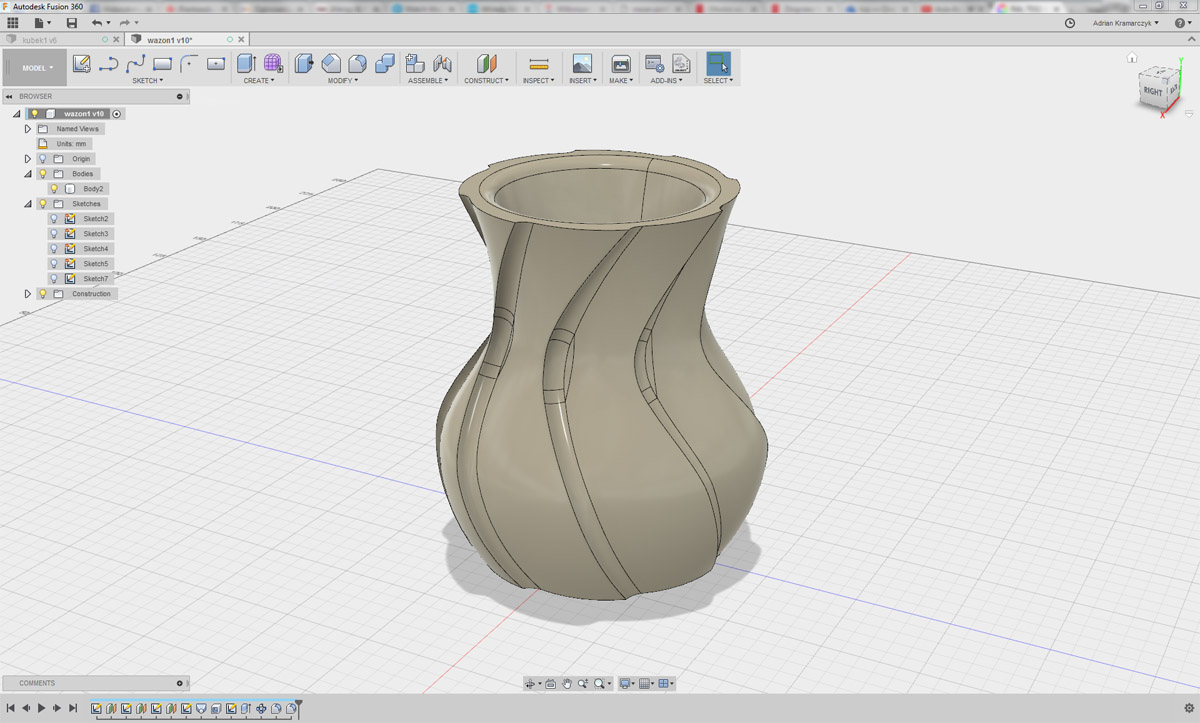The width and height of the screenshot is (1200, 723).
Task: Toggle visibility of the Construction folder
Action: [x=43, y=294]
